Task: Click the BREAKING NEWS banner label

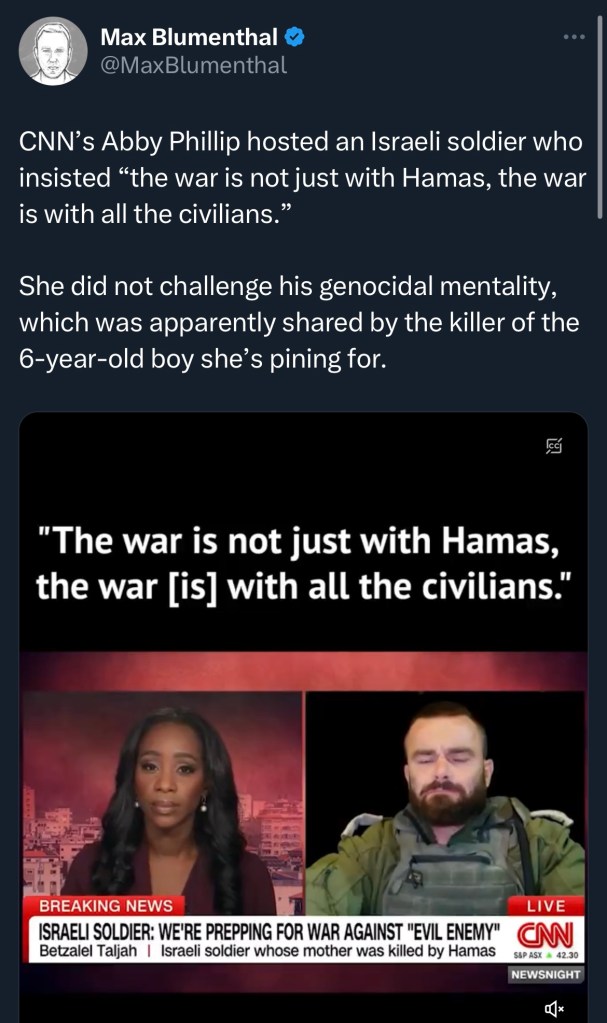Action: (106, 906)
